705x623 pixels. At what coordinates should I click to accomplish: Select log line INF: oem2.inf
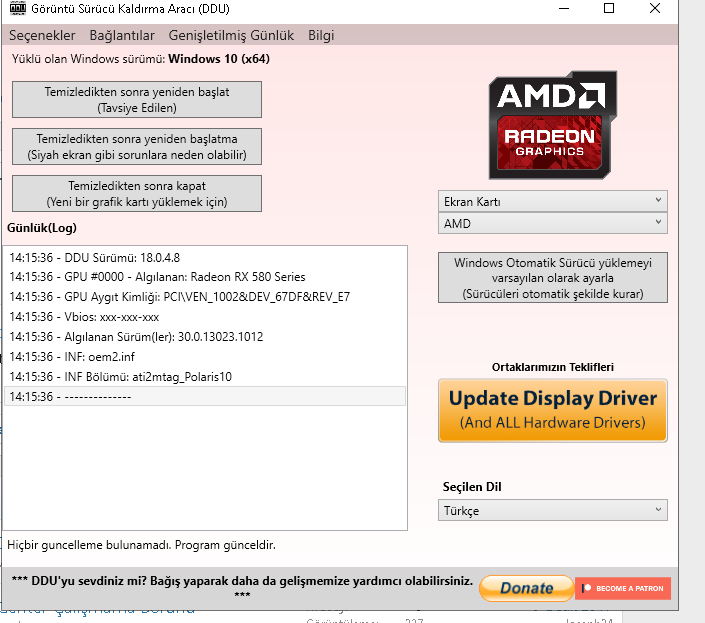click(x=205, y=356)
